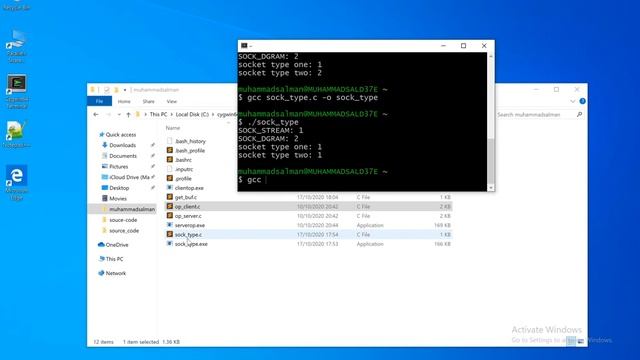Minimize the Cygwin terminal window
640x360 pixels.
click(443, 46)
